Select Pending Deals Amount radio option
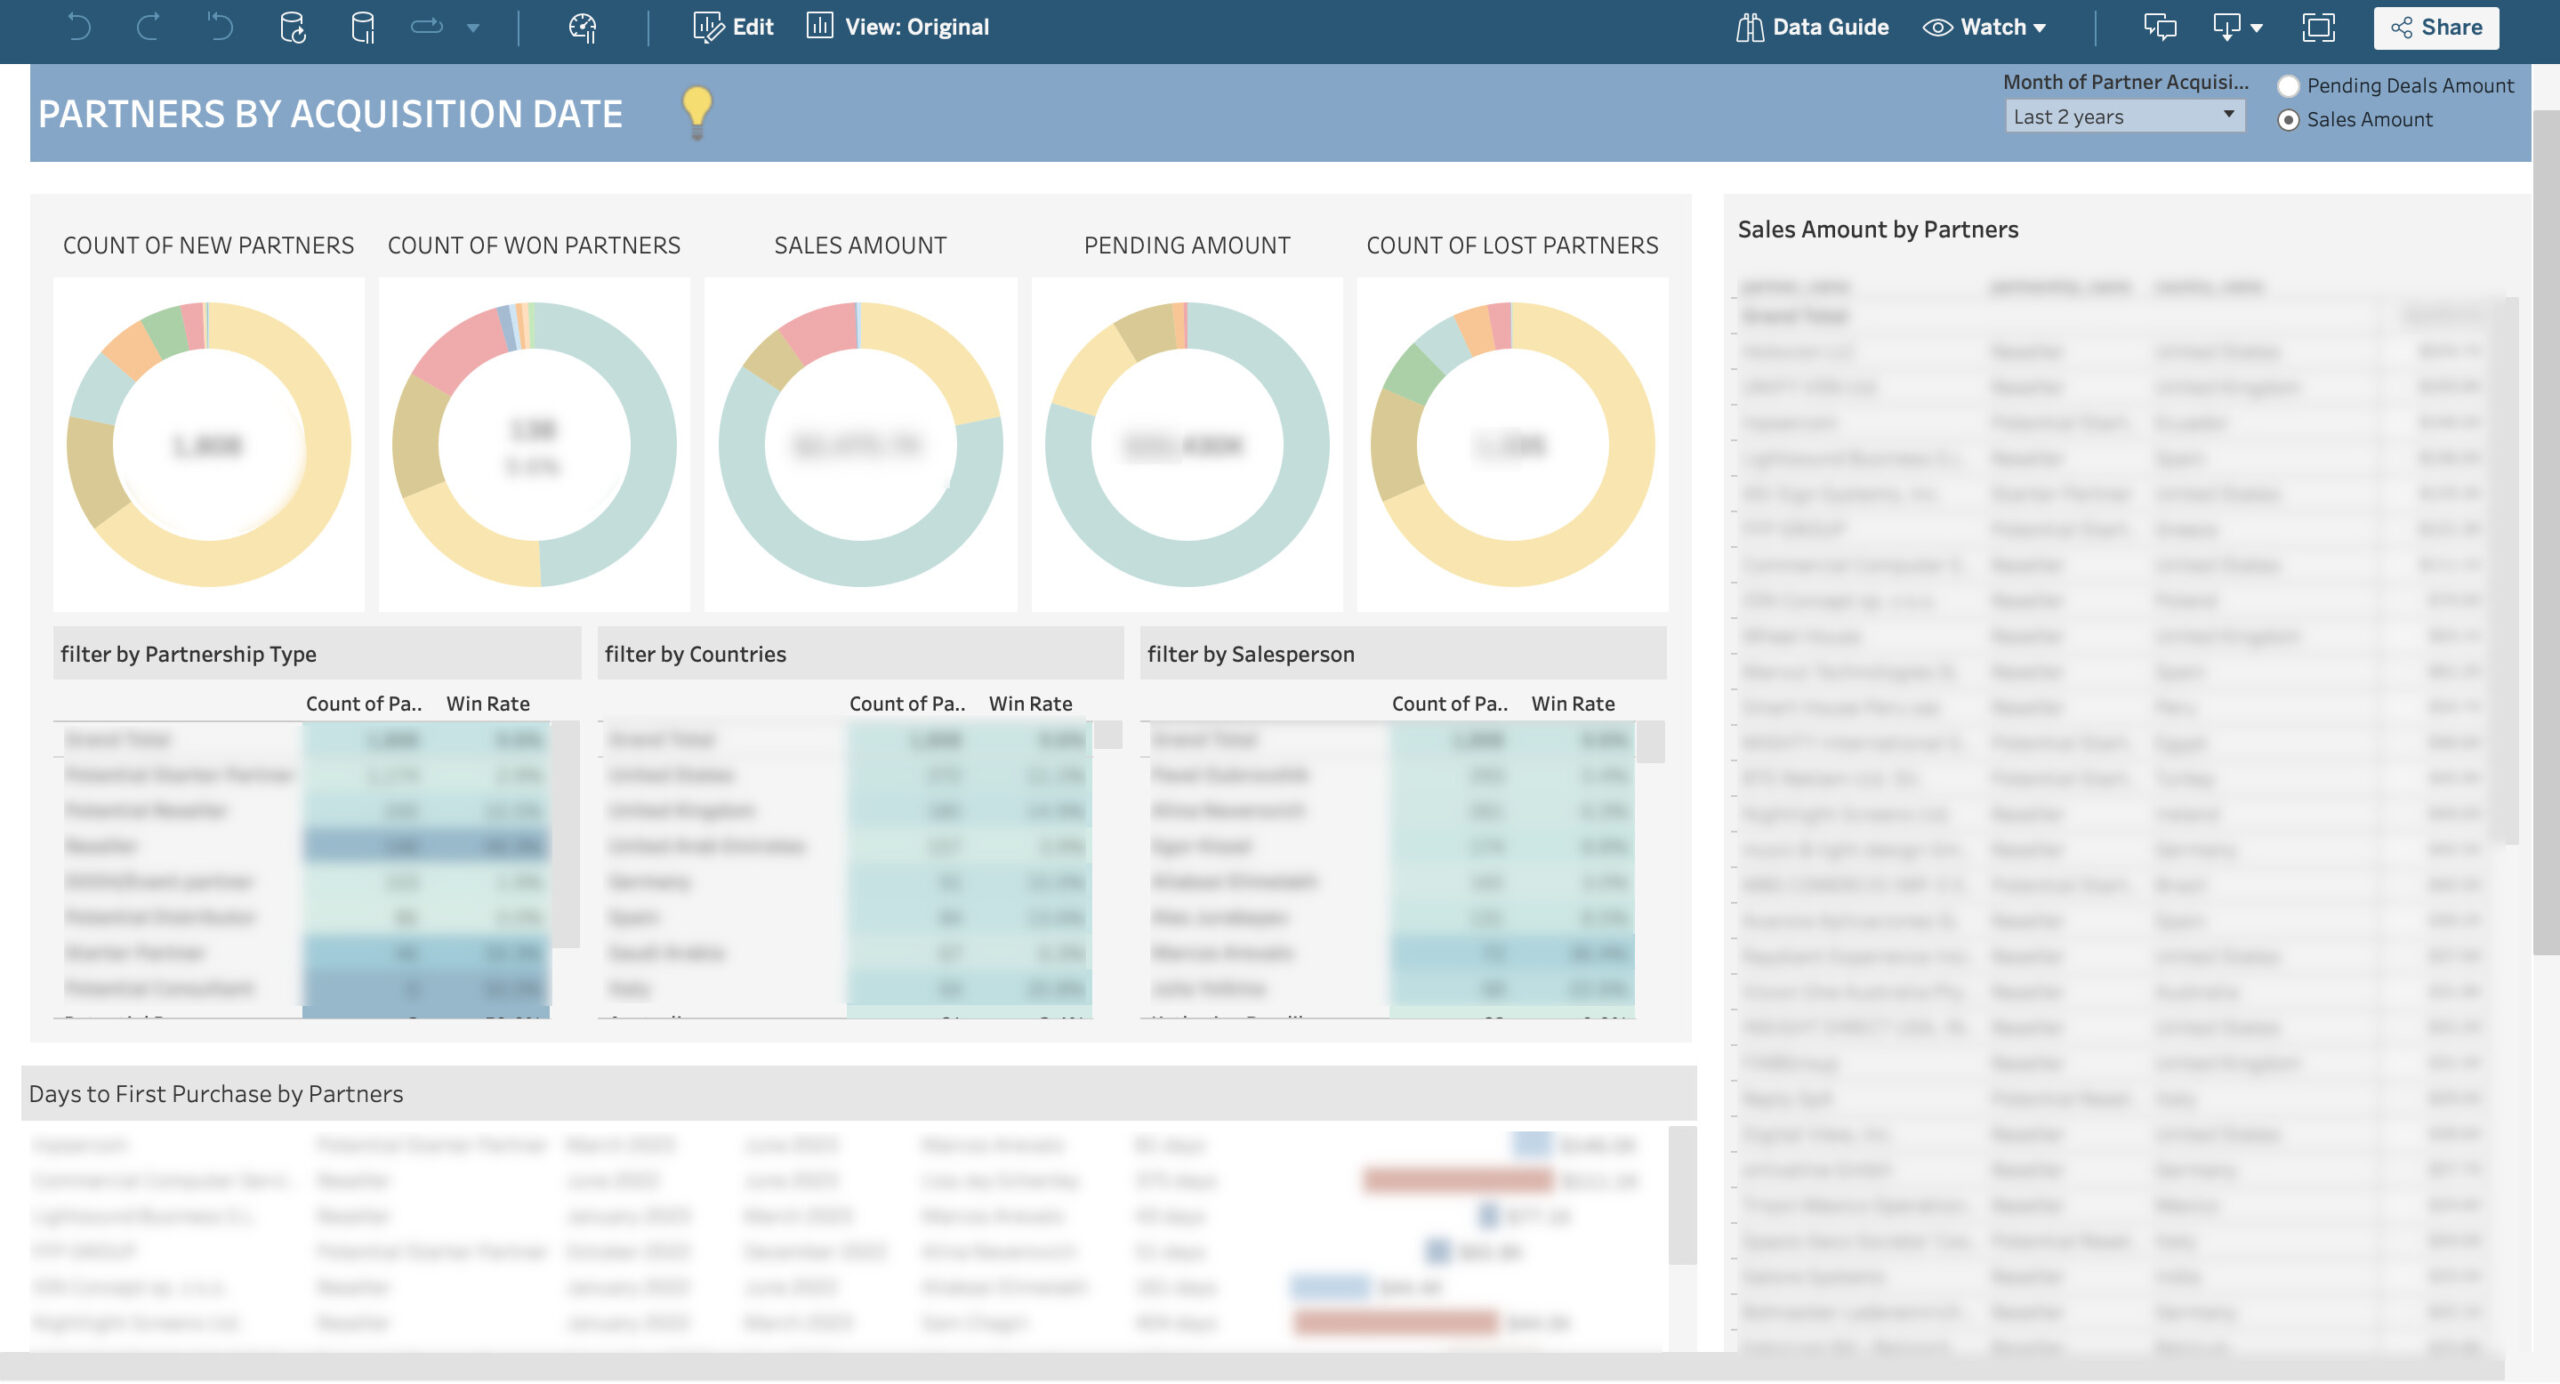Screen dimensions: 2560x1384 pyautogui.click(x=2288, y=86)
